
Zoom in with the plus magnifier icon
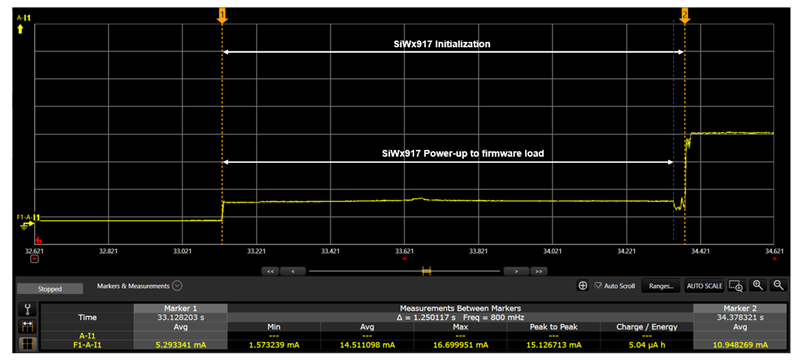click(757, 285)
